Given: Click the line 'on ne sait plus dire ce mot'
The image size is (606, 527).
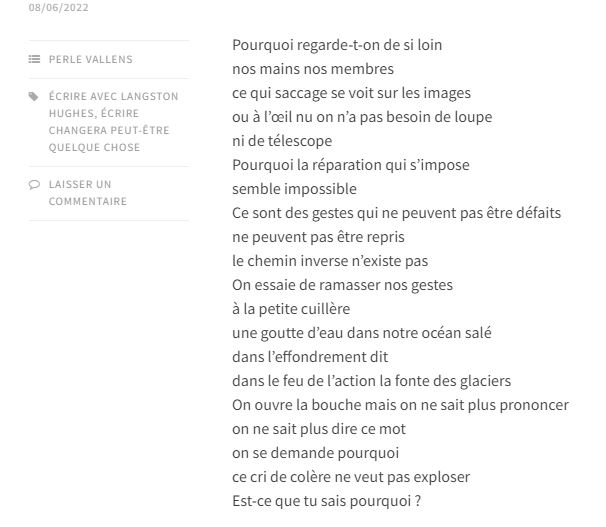Looking at the screenshot, I should [319, 429].
